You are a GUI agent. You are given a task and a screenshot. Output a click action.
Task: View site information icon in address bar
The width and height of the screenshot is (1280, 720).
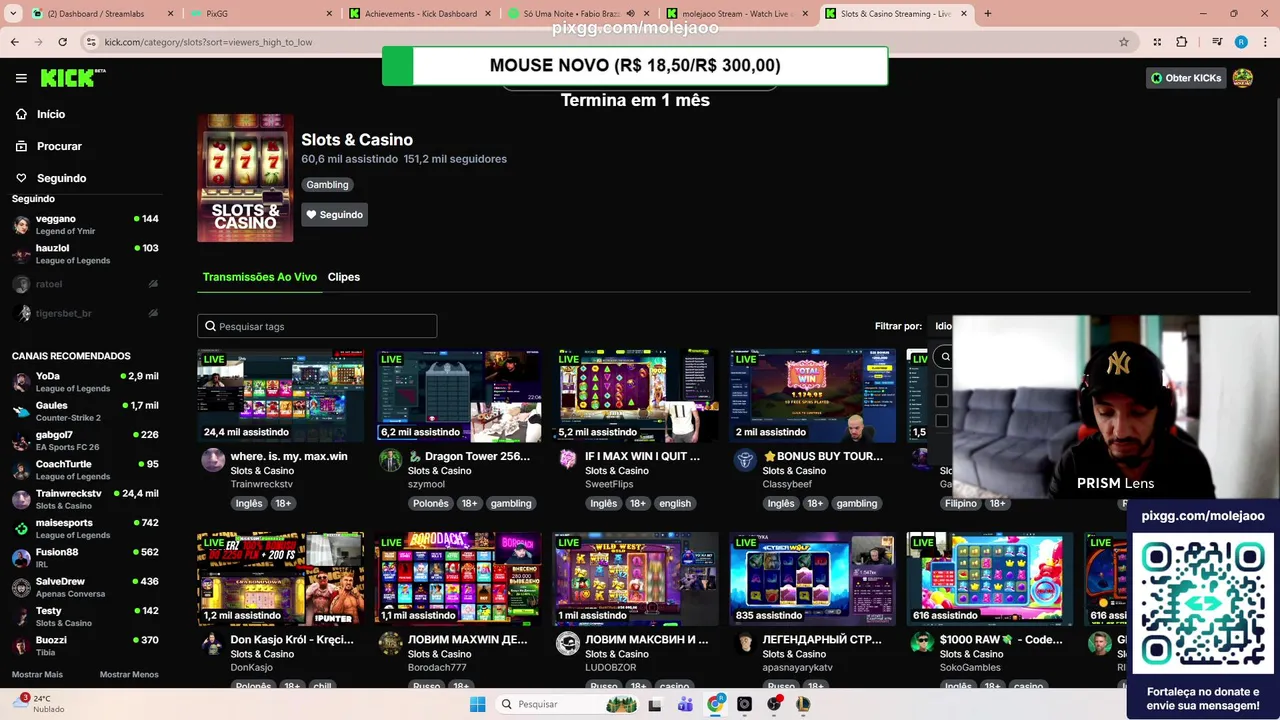pyautogui.click(x=91, y=42)
